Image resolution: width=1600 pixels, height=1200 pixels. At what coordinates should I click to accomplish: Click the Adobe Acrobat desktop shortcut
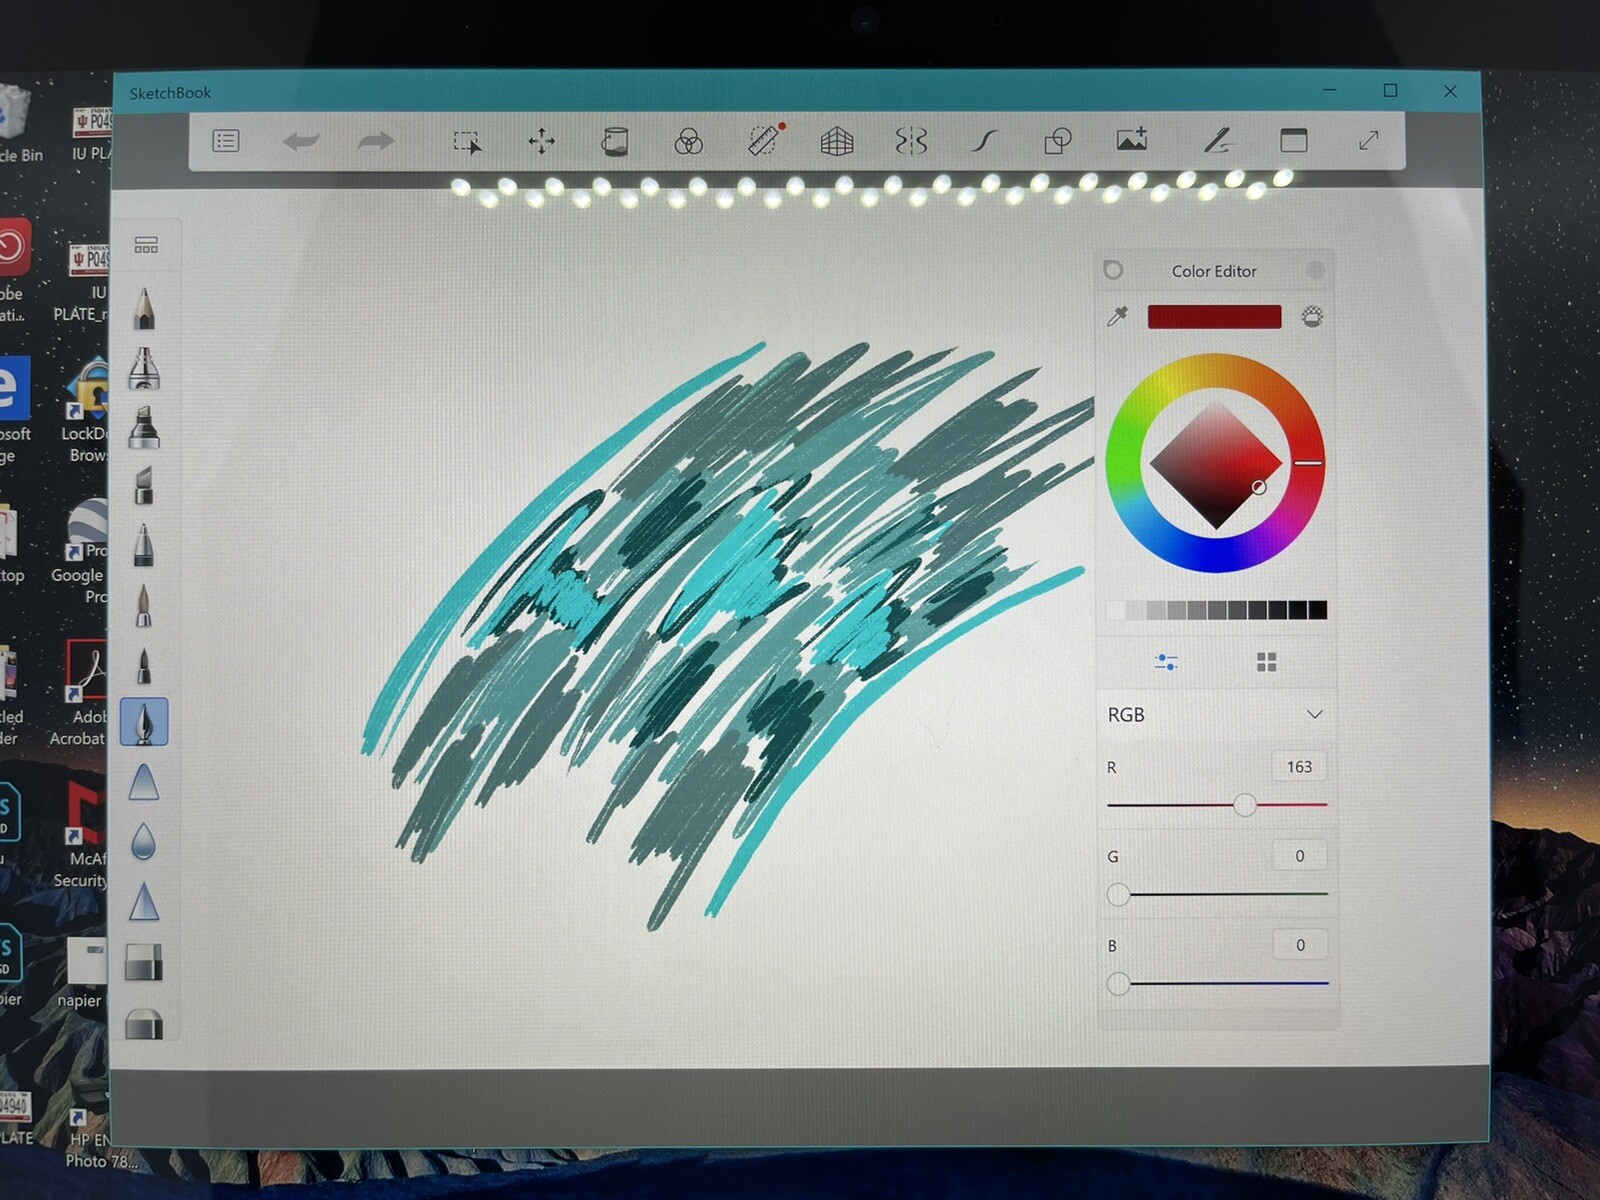pyautogui.click(x=80, y=694)
